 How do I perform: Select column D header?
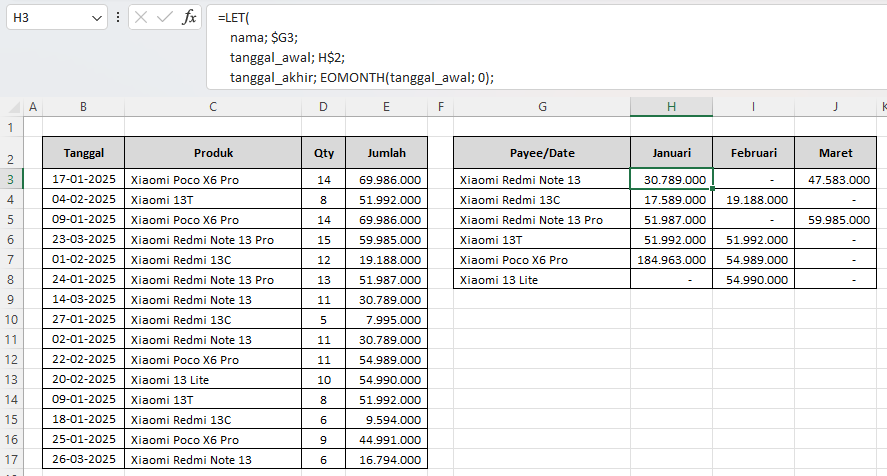click(323, 106)
